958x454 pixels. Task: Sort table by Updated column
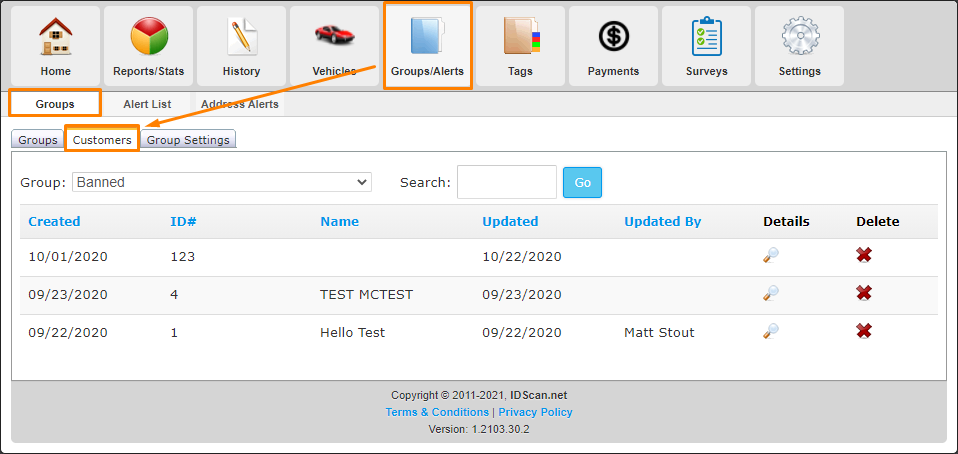pyautogui.click(x=510, y=221)
